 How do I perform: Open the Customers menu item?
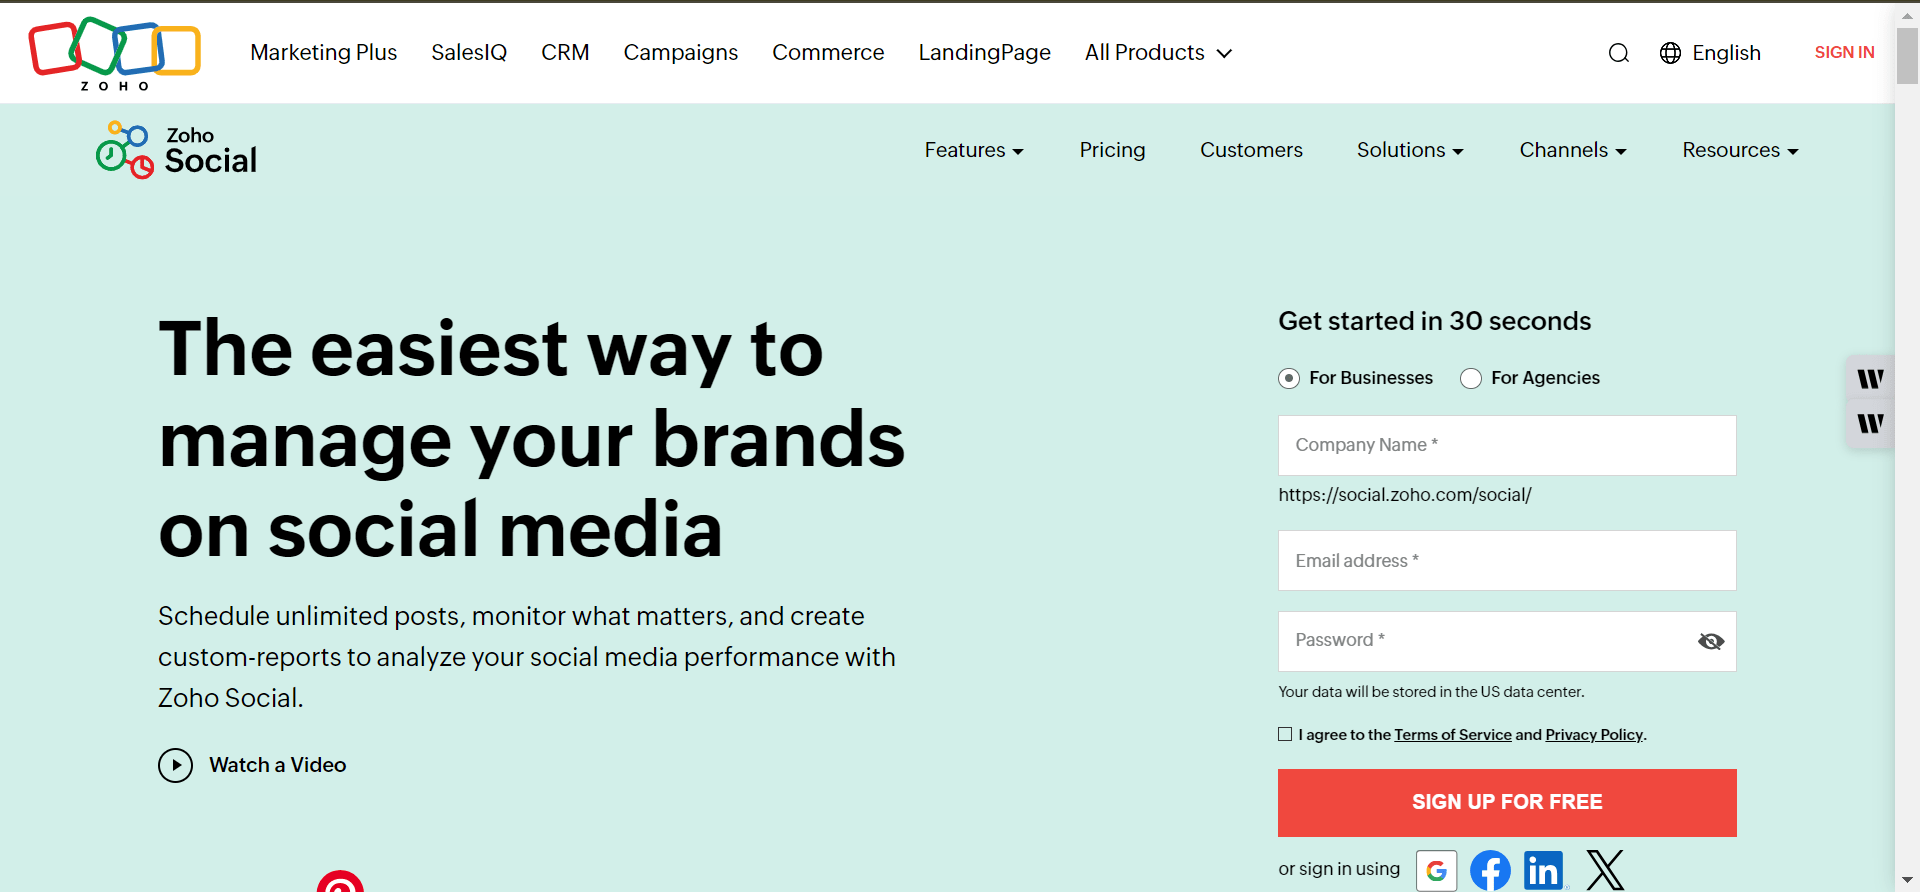coord(1251,150)
